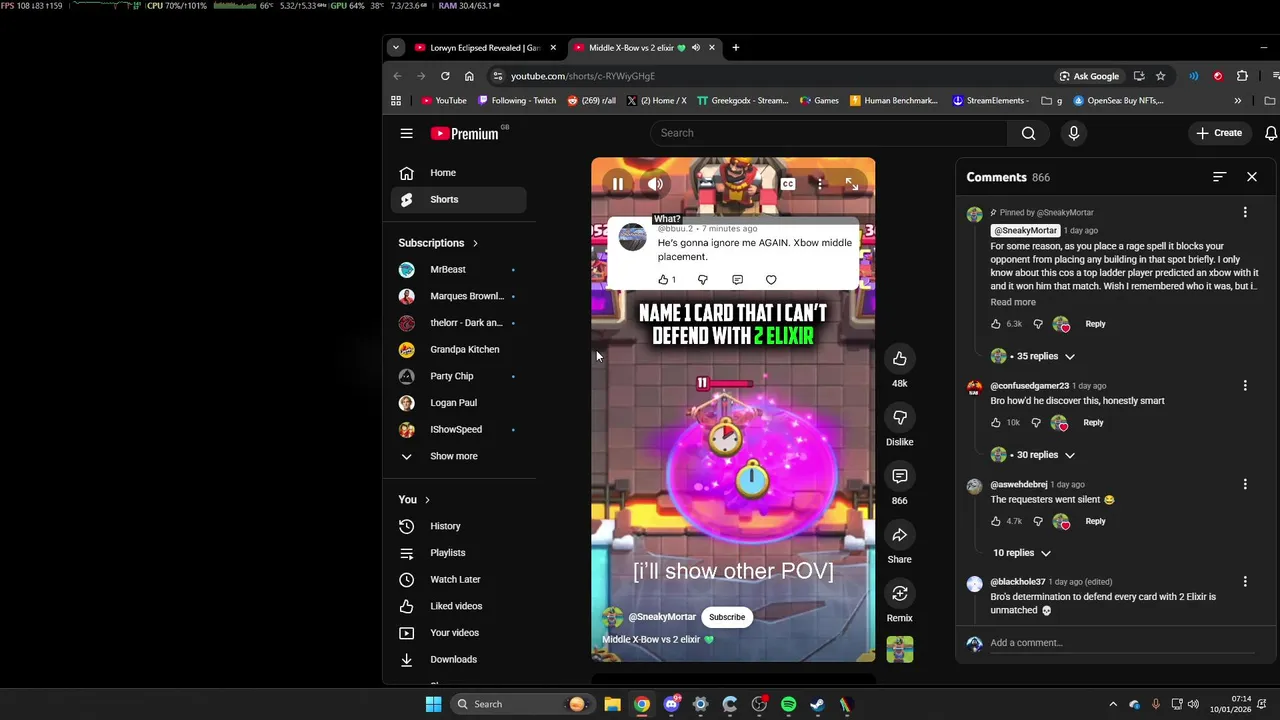1280x720 pixels.
Task: Open Windows Start menu
Action: (433, 704)
